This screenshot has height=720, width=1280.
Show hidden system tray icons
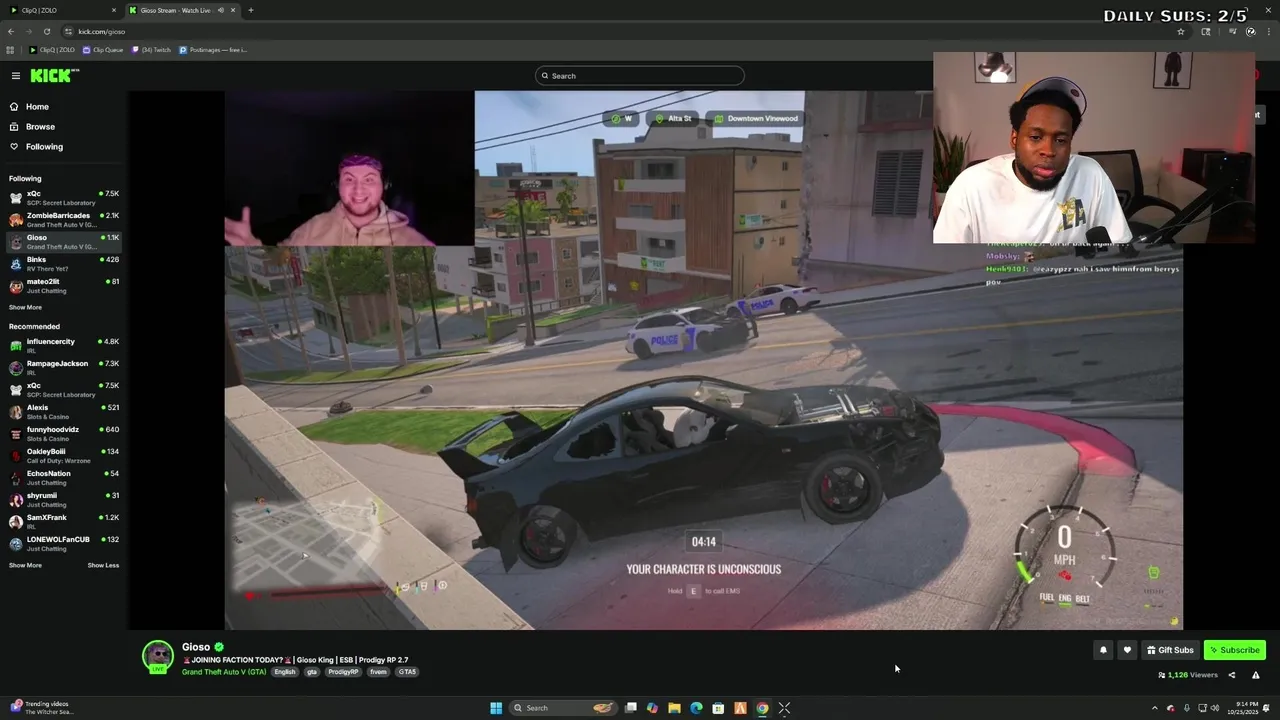click(x=1154, y=708)
